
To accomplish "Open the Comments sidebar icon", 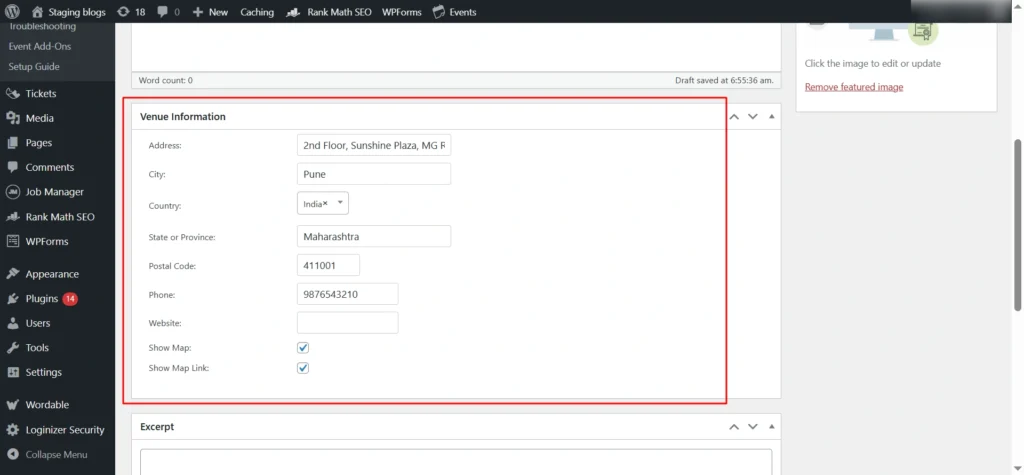I will pyautogui.click(x=12, y=167).
